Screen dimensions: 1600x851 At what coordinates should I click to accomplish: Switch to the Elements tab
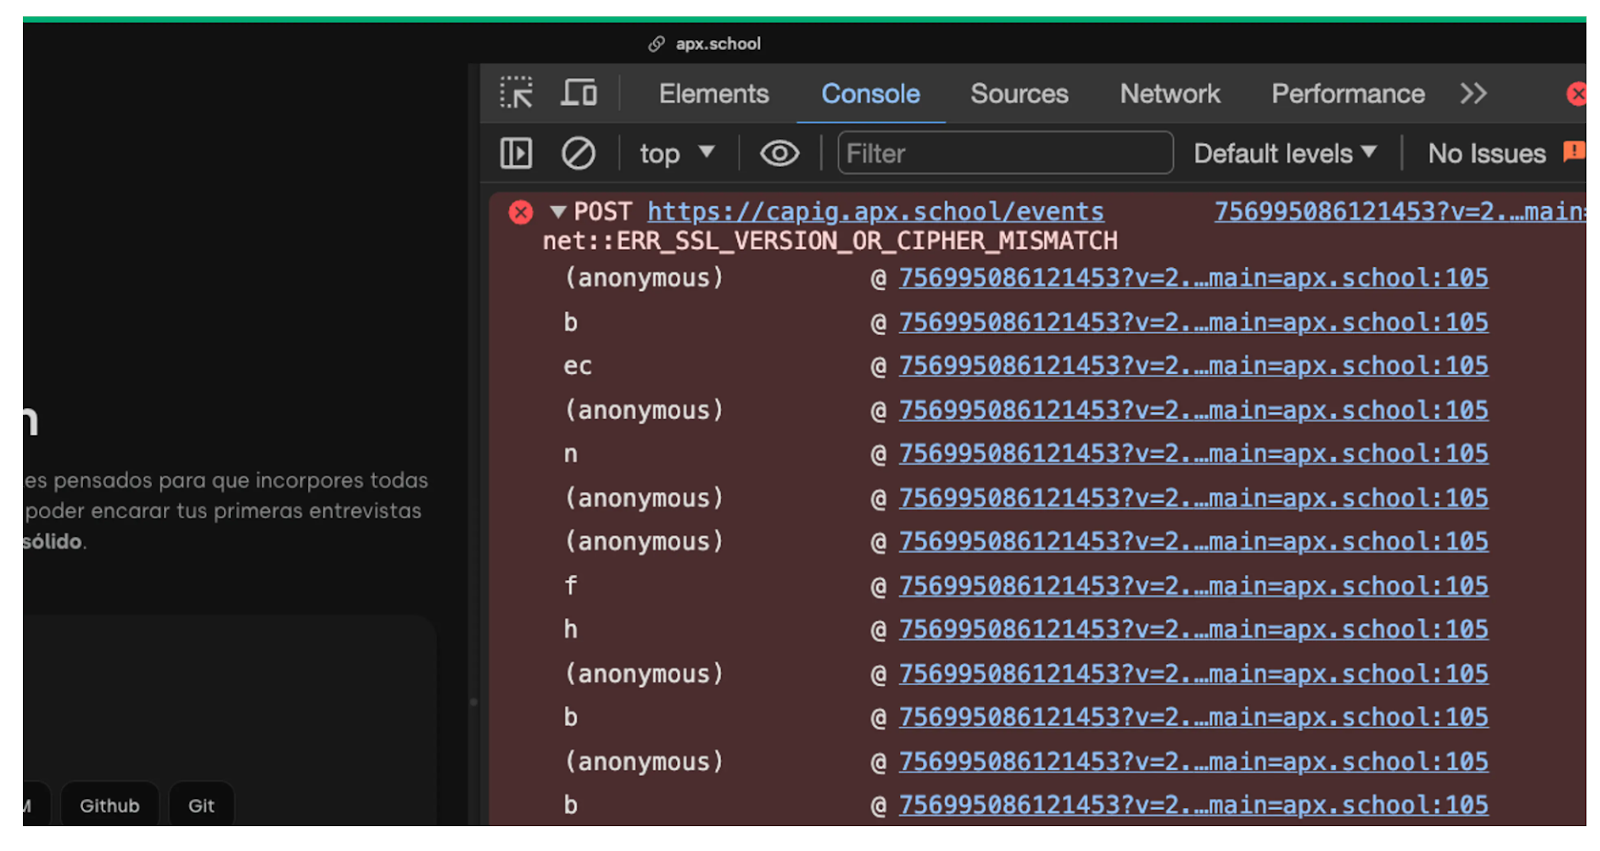(x=713, y=93)
